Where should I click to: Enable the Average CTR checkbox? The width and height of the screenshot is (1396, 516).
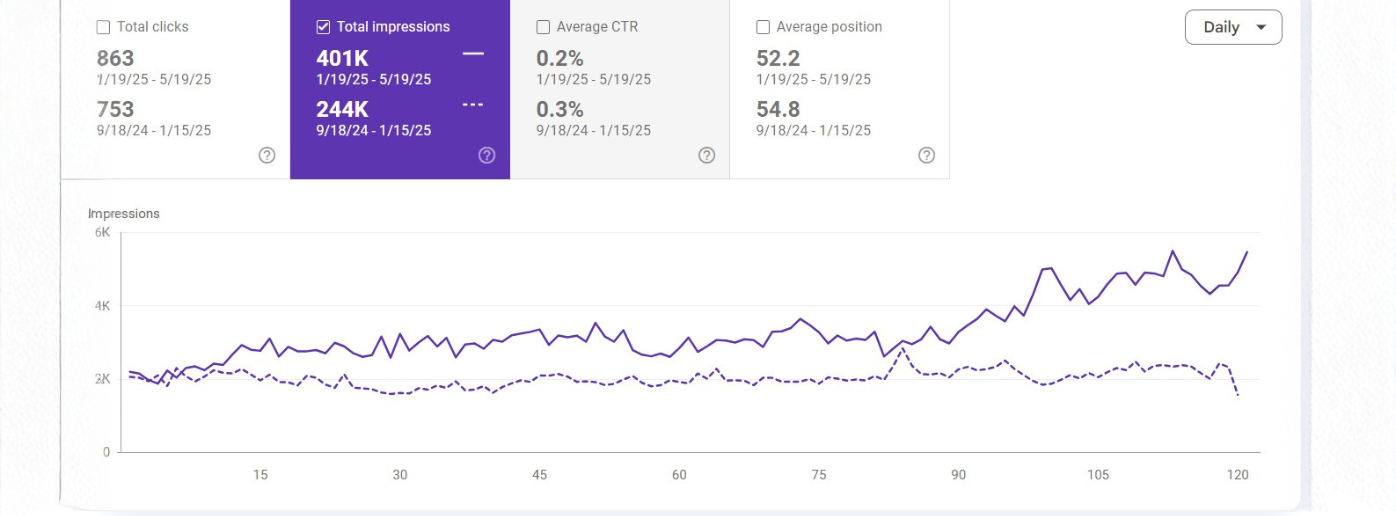pos(543,27)
